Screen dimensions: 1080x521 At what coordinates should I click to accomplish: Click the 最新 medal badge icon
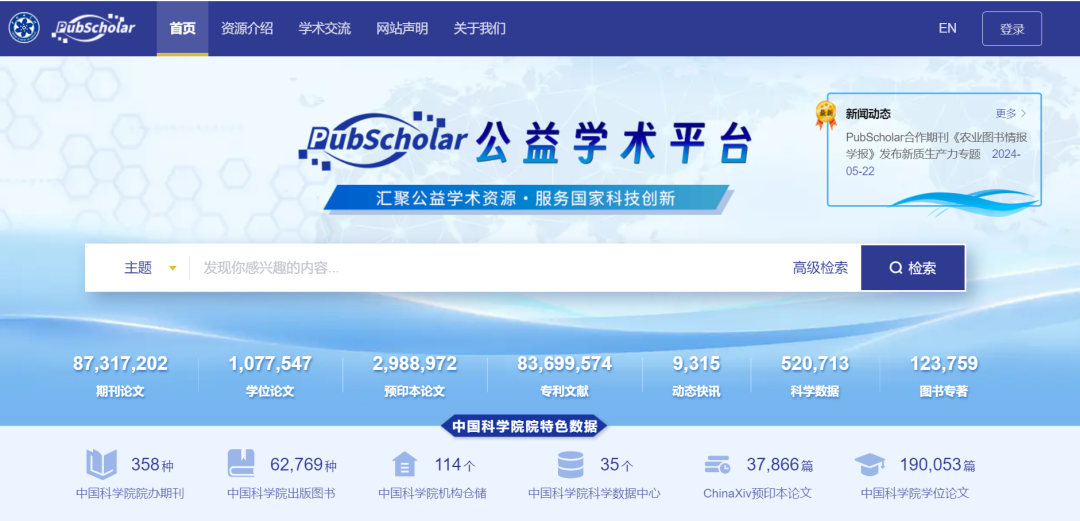826,115
